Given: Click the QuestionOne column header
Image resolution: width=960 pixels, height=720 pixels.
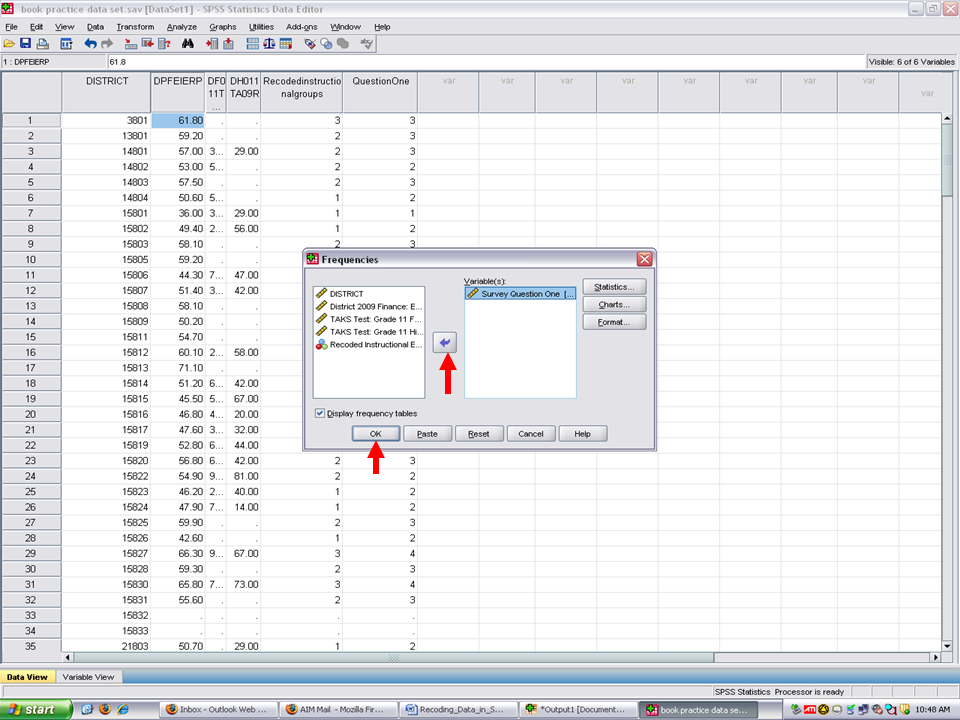Looking at the screenshot, I should point(379,82).
